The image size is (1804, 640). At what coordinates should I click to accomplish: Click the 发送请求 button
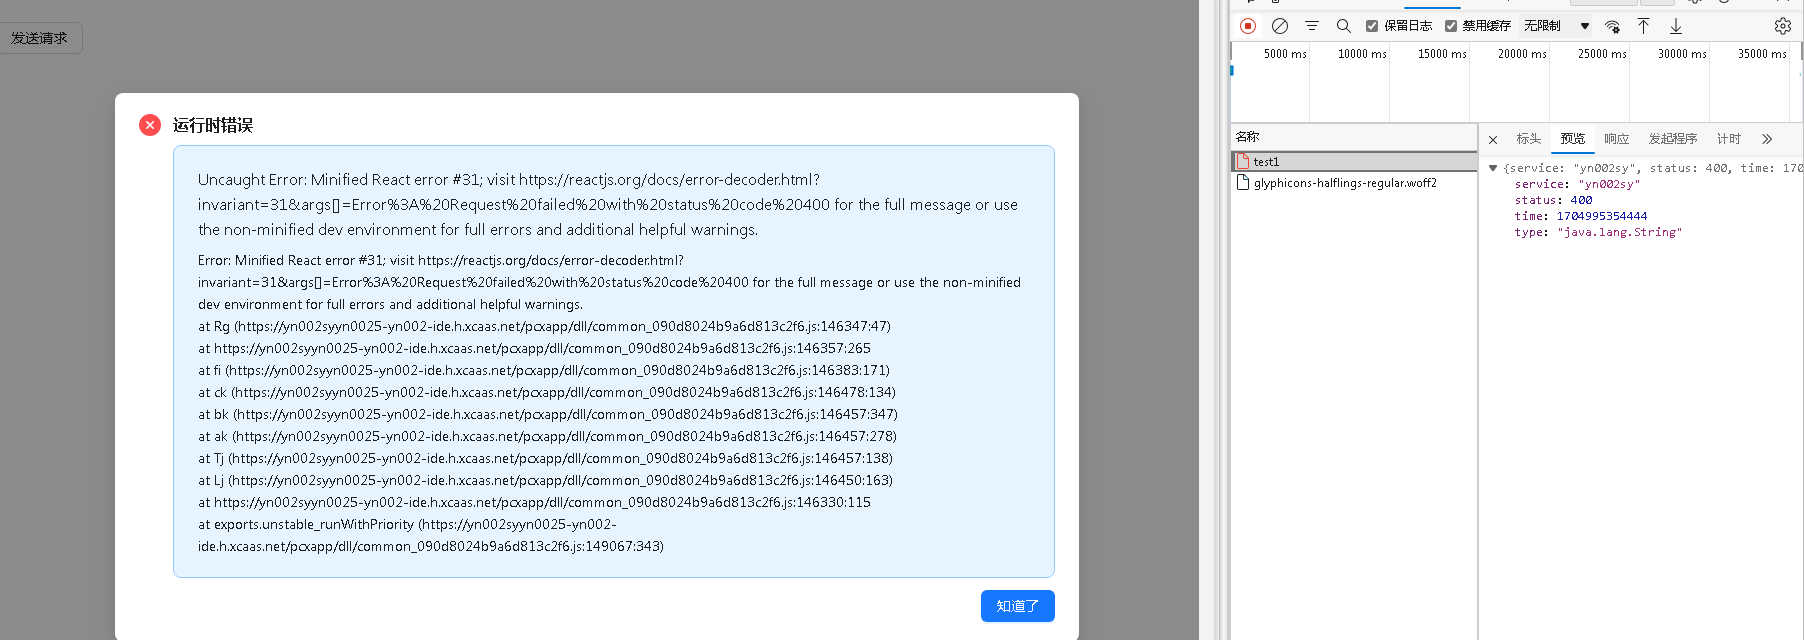click(x=40, y=38)
